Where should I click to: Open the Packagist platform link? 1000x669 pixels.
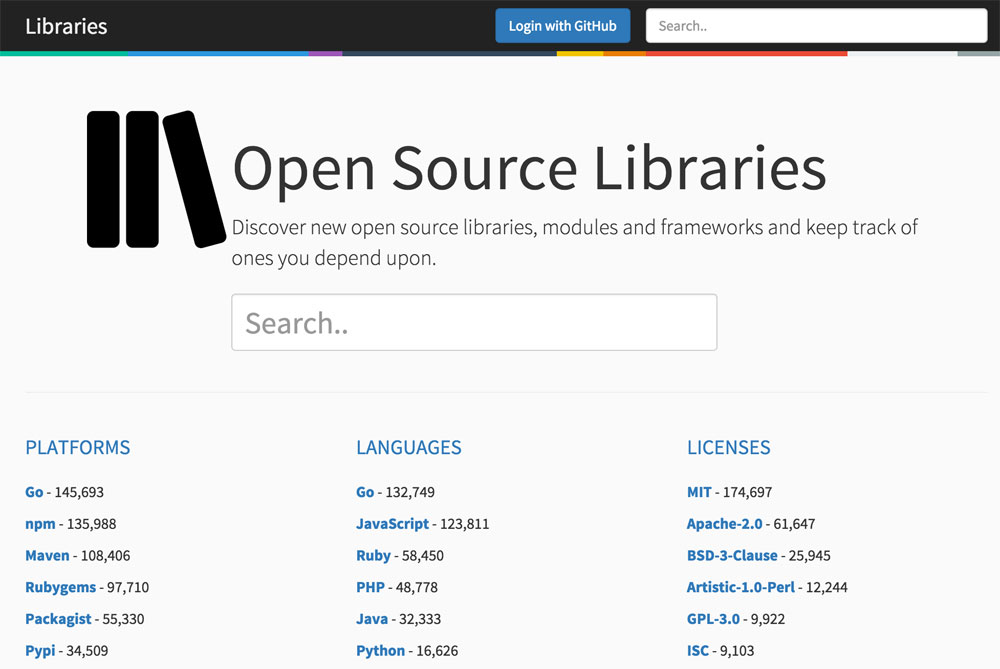click(59, 619)
